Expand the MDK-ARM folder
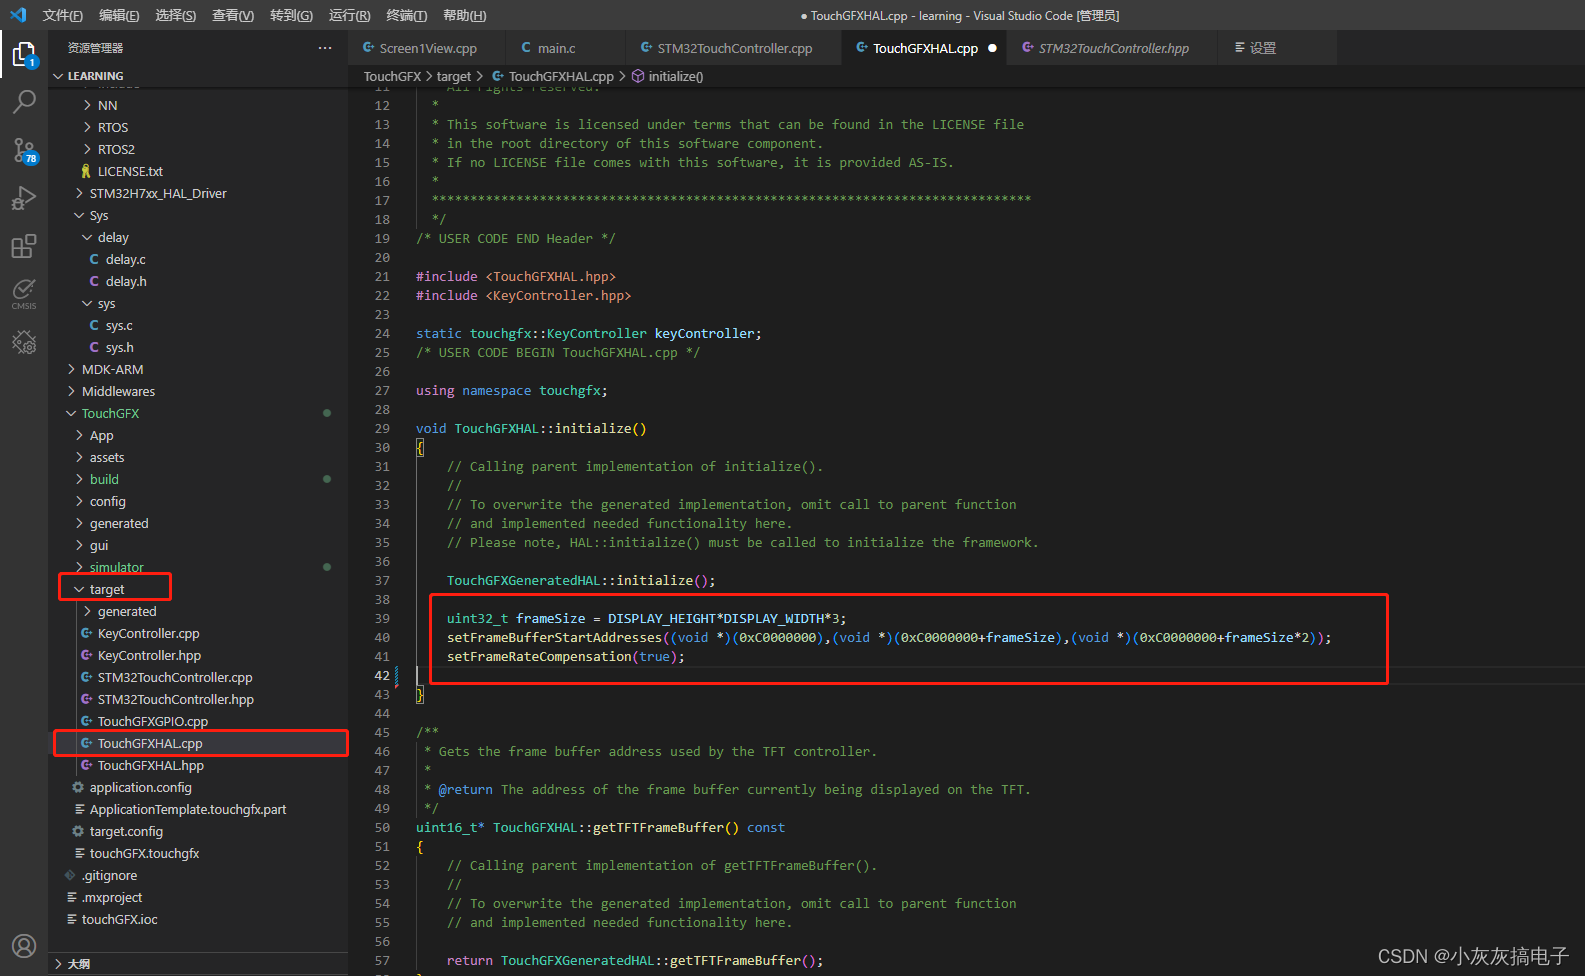 [112, 369]
